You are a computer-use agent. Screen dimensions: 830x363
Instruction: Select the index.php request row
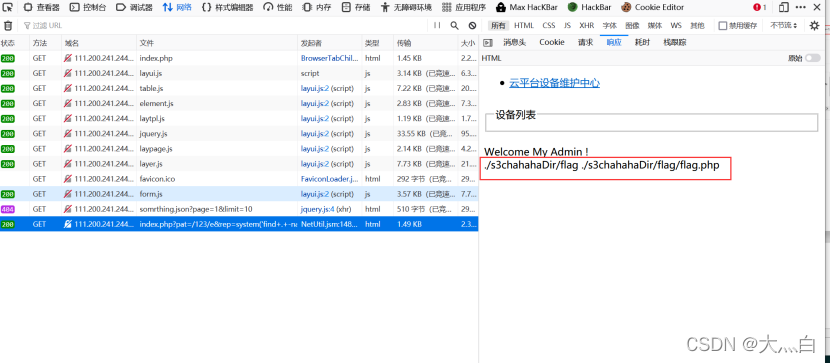tap(239, 58)
